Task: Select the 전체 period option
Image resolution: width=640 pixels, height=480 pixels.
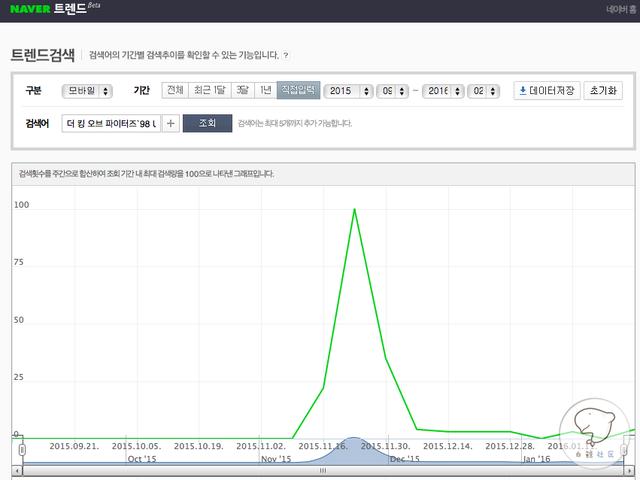Action: click(x=174, y=90)
